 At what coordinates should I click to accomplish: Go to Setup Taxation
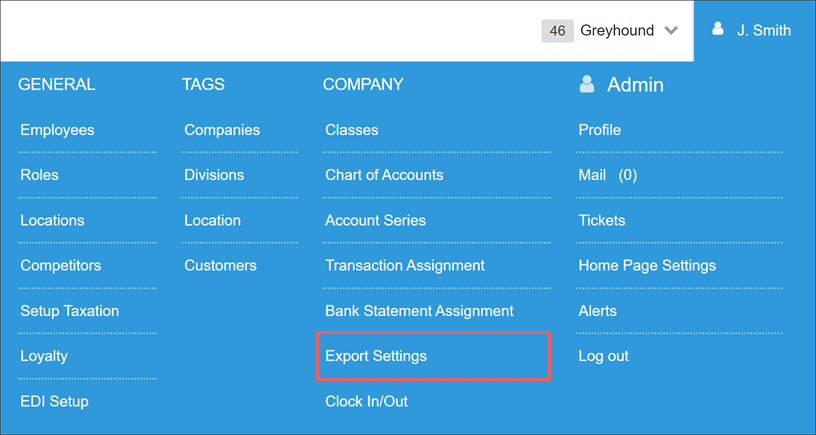(x=70, y=311)
